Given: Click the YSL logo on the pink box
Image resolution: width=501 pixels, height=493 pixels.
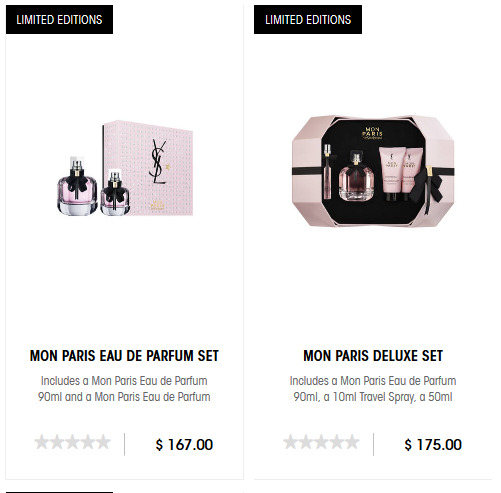Looking at the screenshot, I should pyautogui.click(x=158, y=162).
